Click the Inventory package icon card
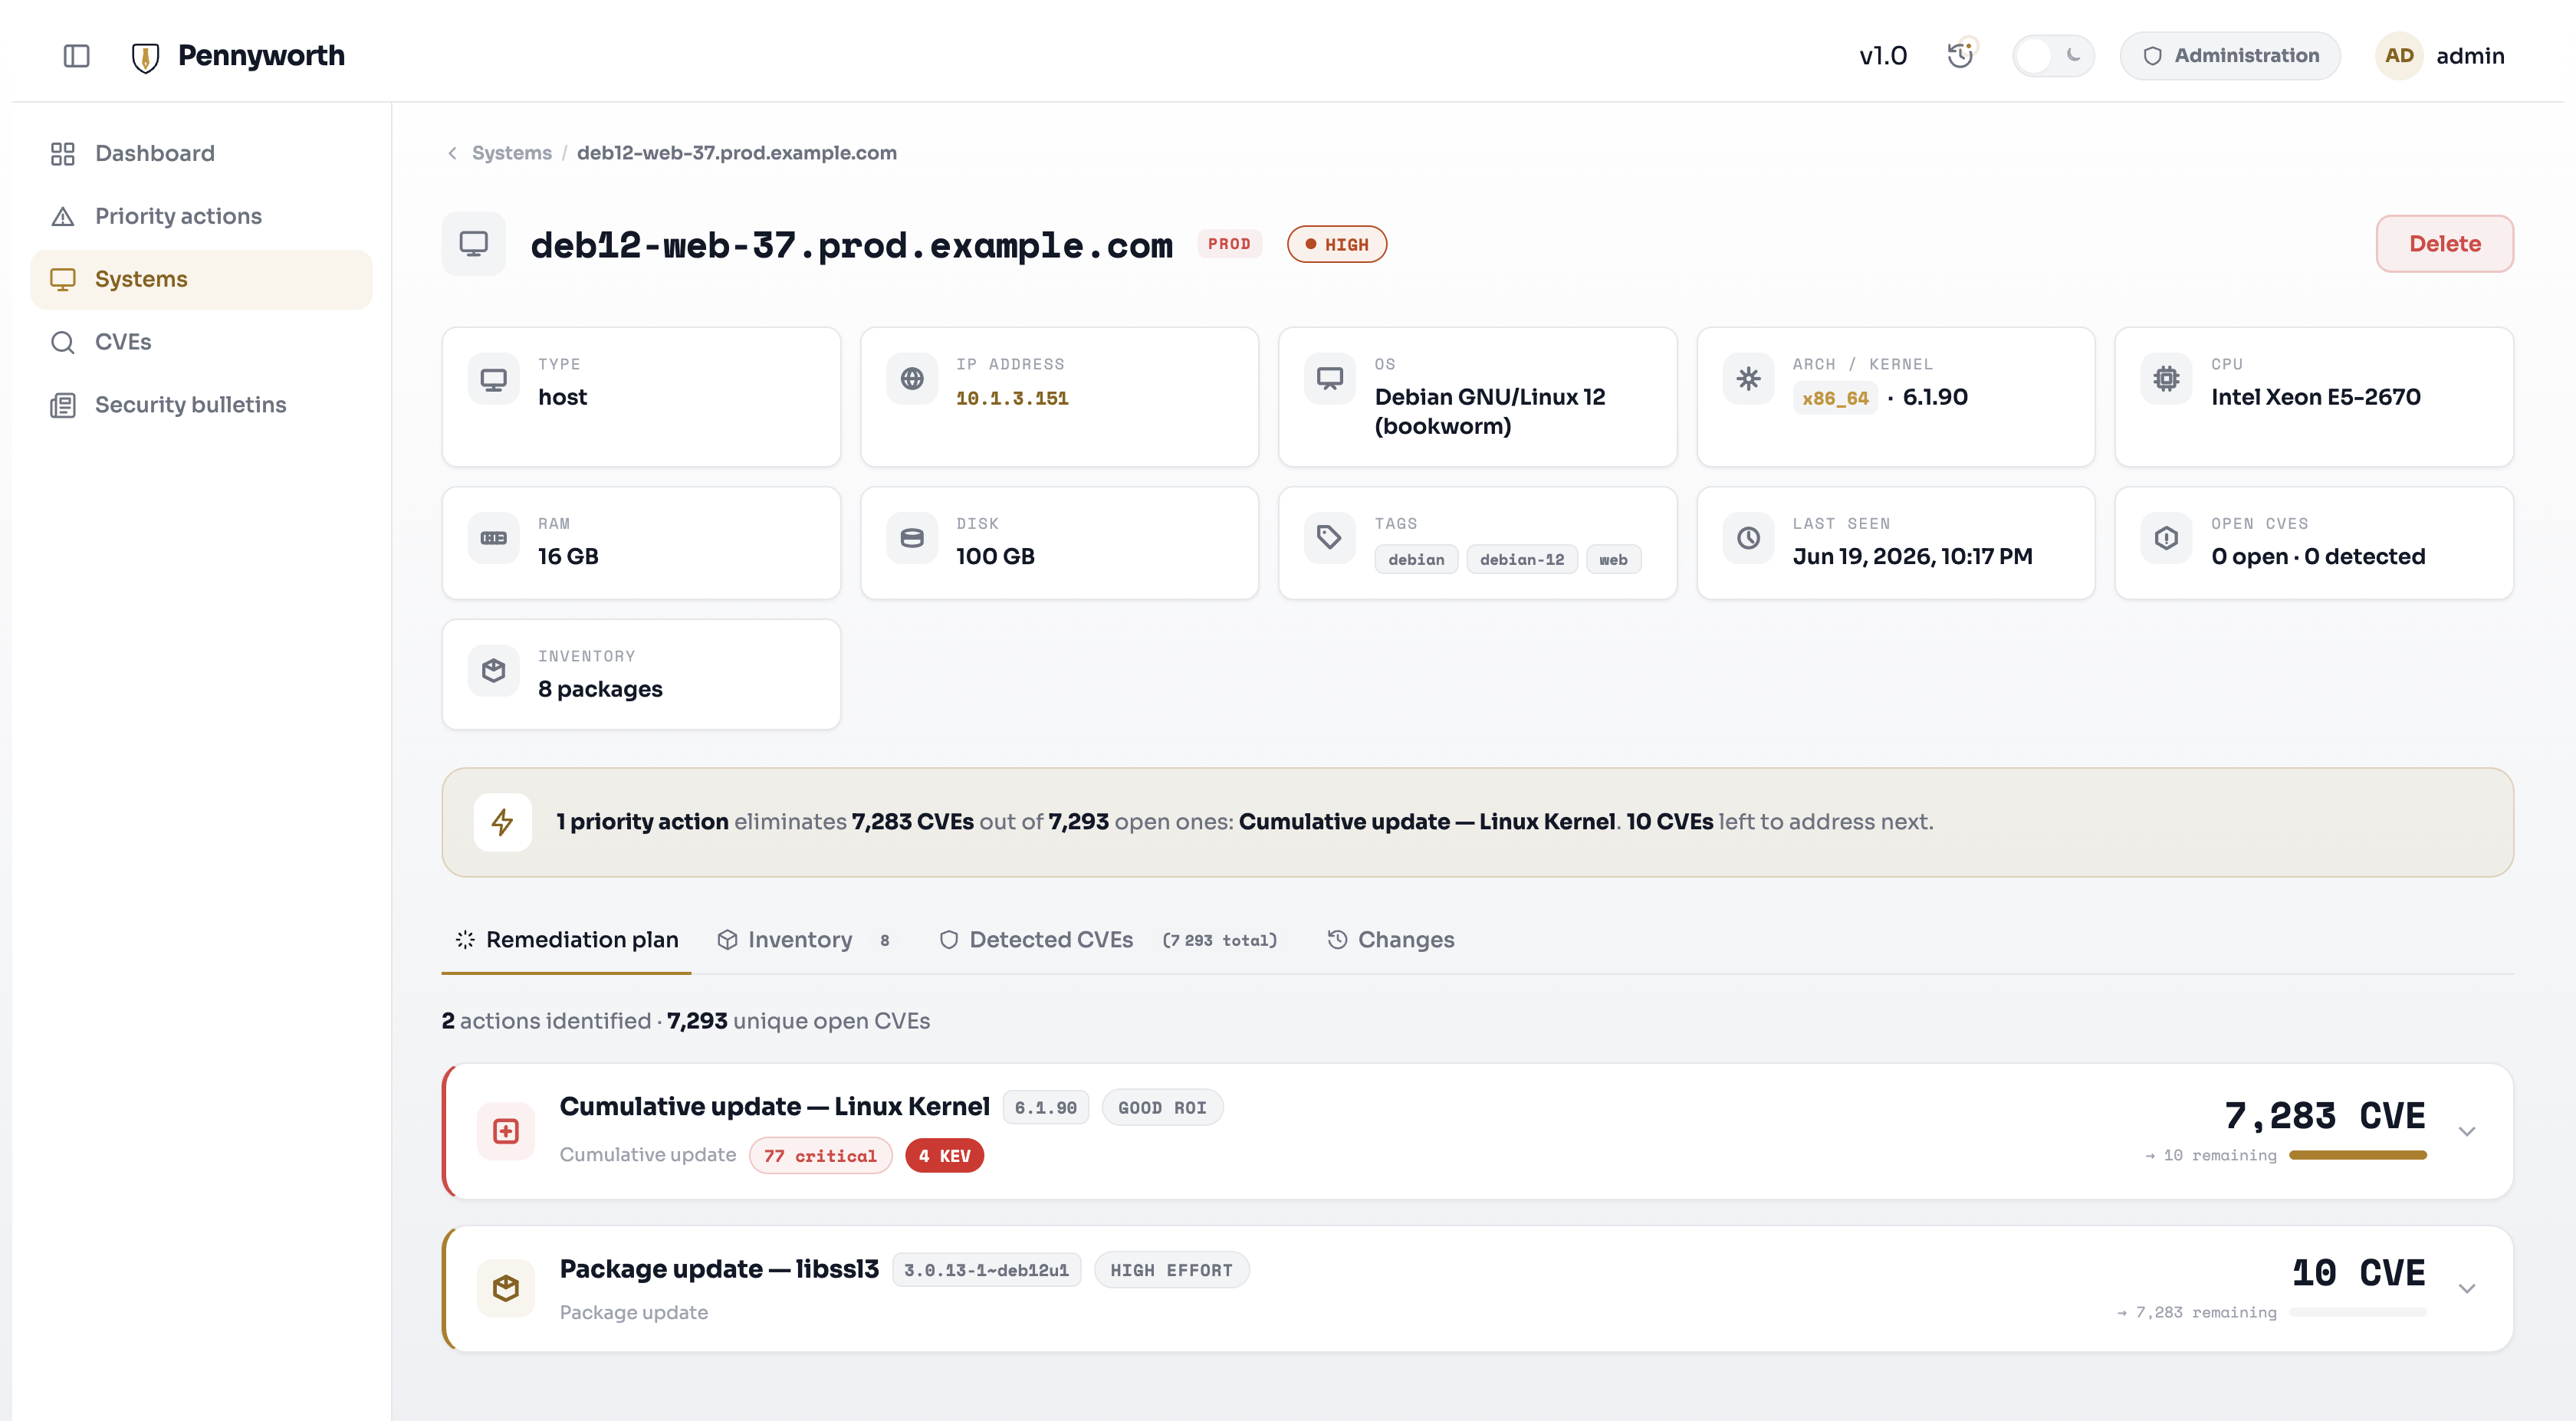2576x1421 pixels. point(494,671)
